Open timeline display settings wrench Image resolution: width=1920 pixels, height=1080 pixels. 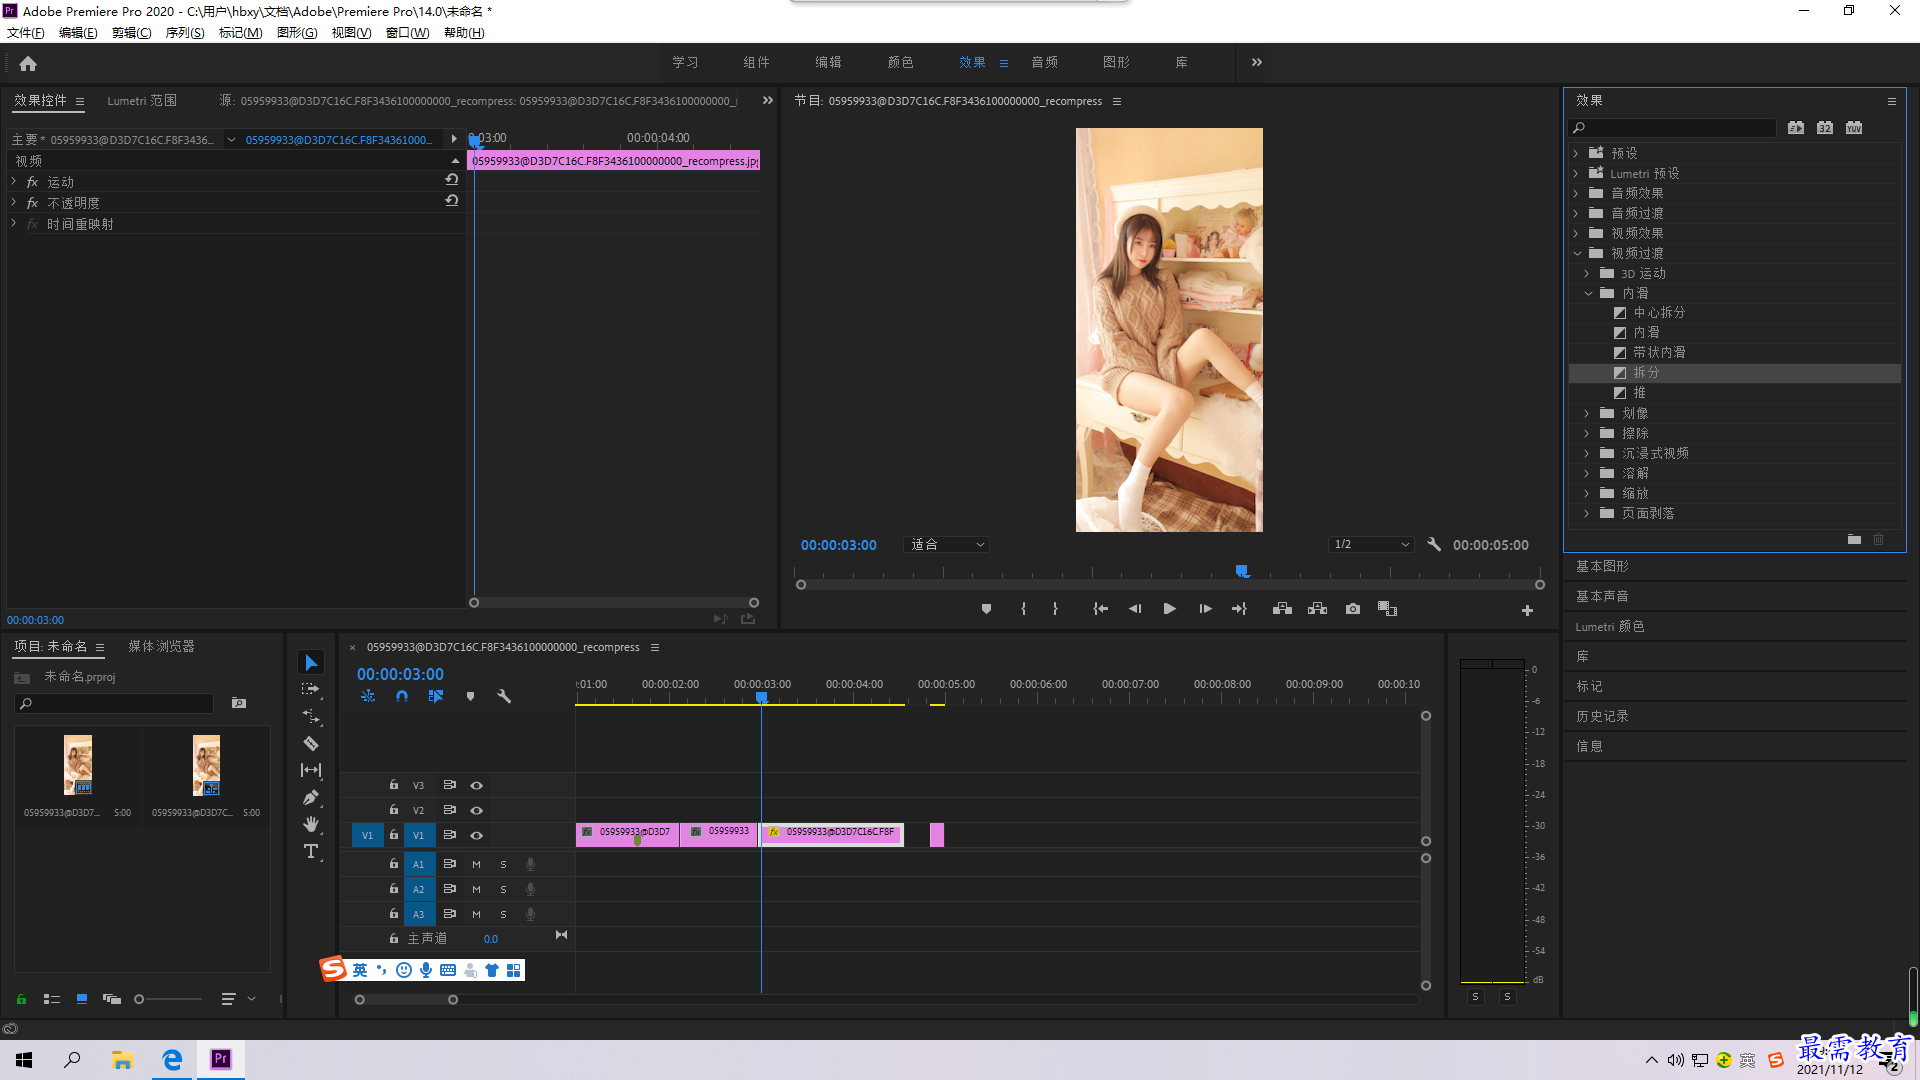point(504,696)
